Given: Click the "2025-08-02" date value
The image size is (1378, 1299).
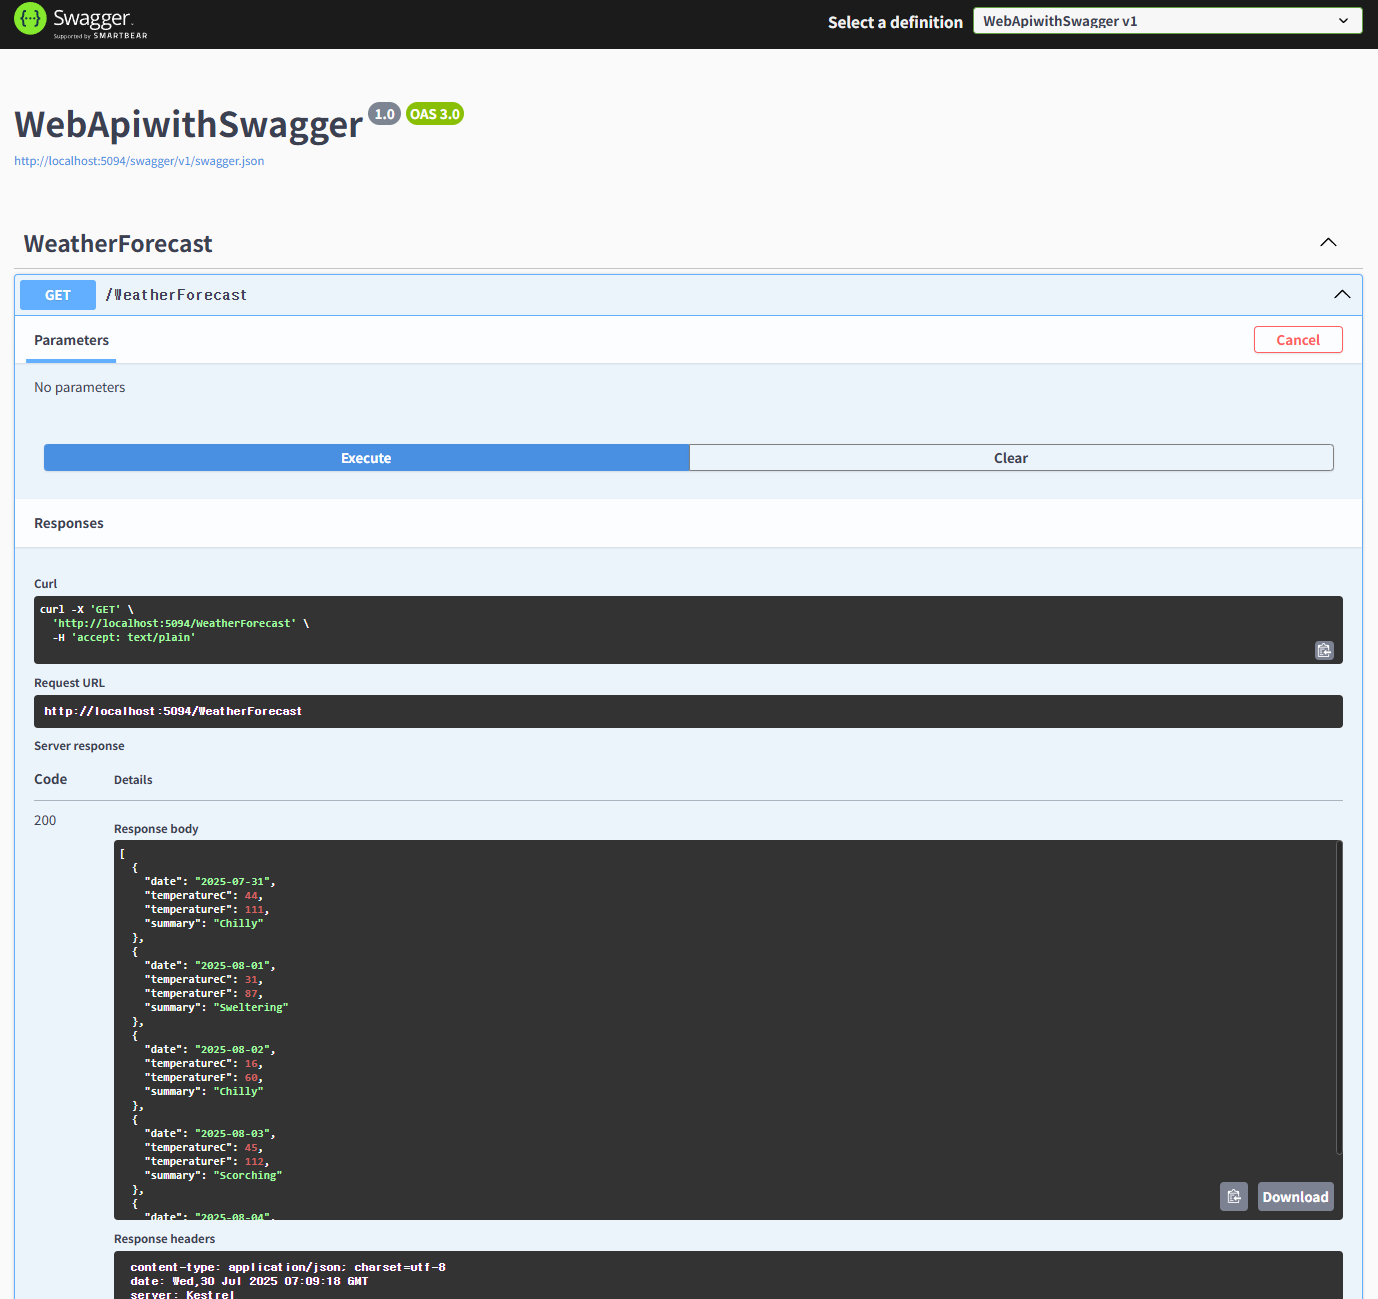Looking at the screenshot, I should pos(232,1050).
